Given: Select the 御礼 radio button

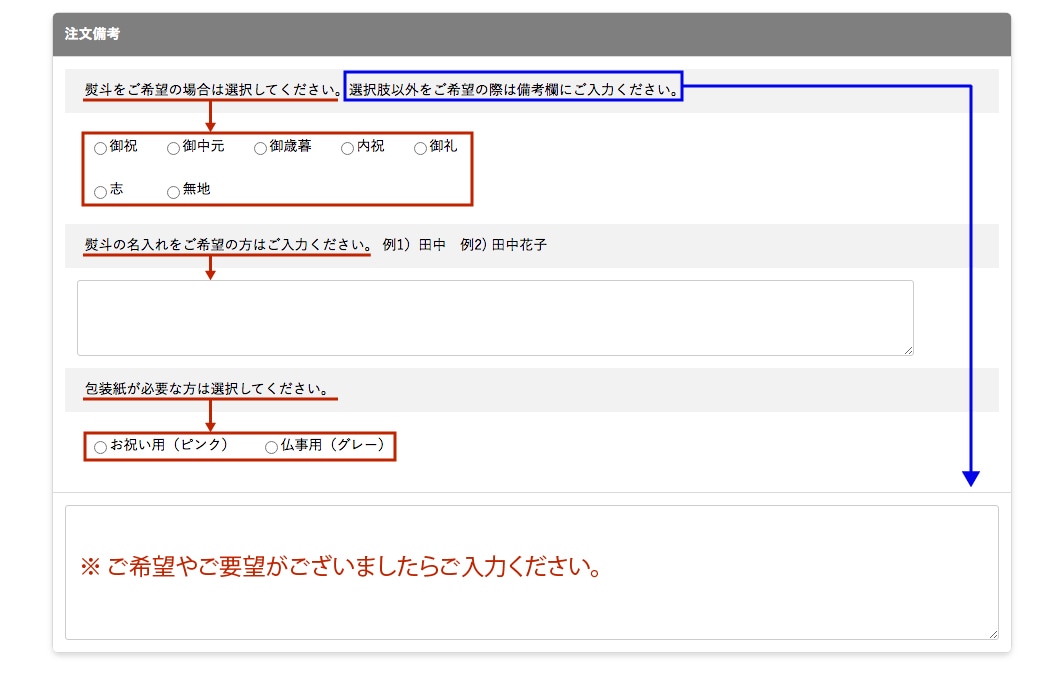Looking at the screenshot, I should tap(420, 148).
